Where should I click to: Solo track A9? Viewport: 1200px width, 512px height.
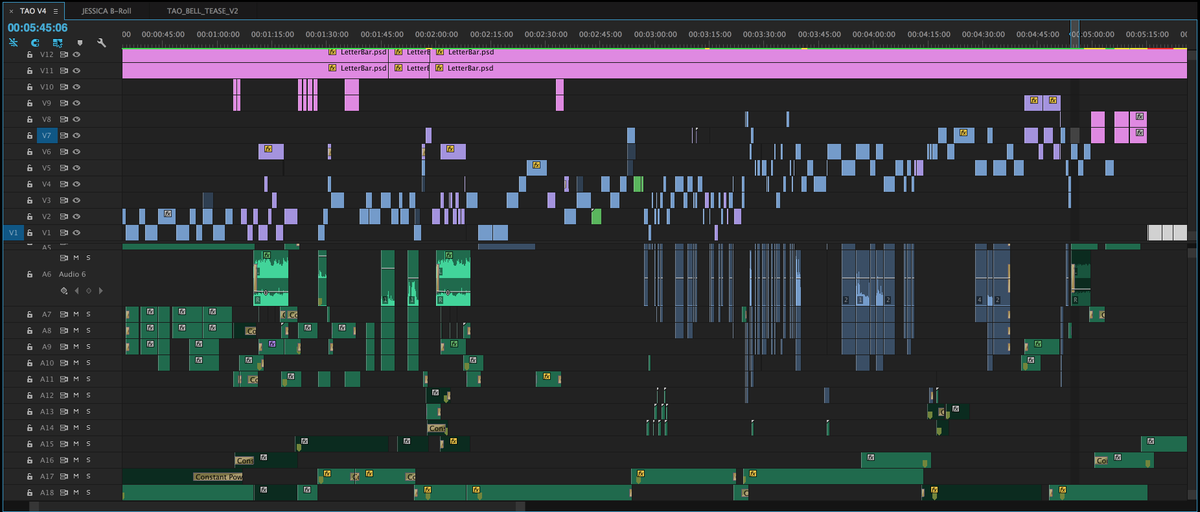[x=88, y=347]
